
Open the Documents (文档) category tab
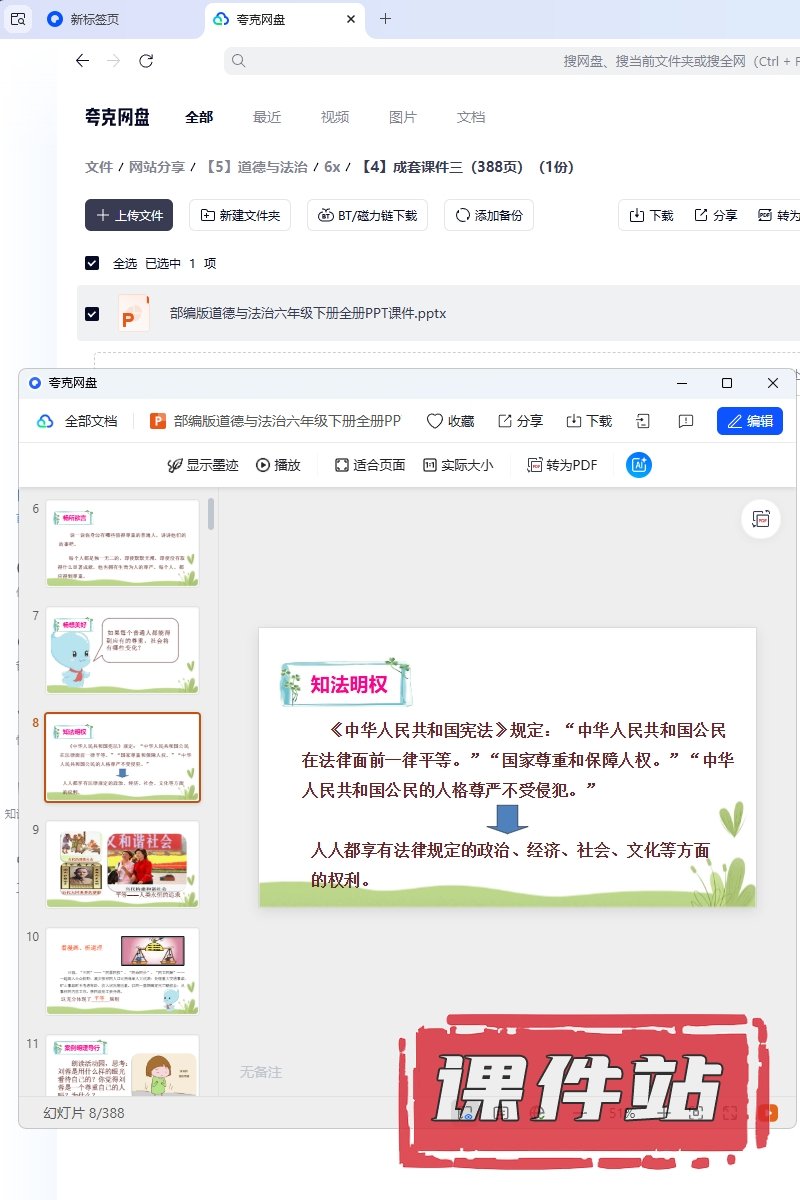(x=471, y=117)
